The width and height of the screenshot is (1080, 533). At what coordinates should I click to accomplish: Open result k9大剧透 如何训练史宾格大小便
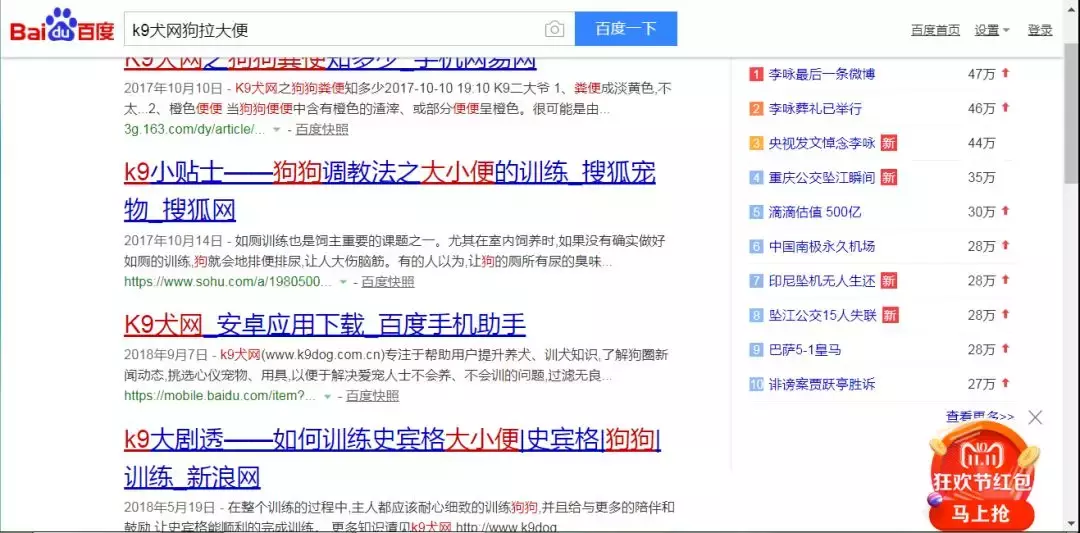pos(393,458)
